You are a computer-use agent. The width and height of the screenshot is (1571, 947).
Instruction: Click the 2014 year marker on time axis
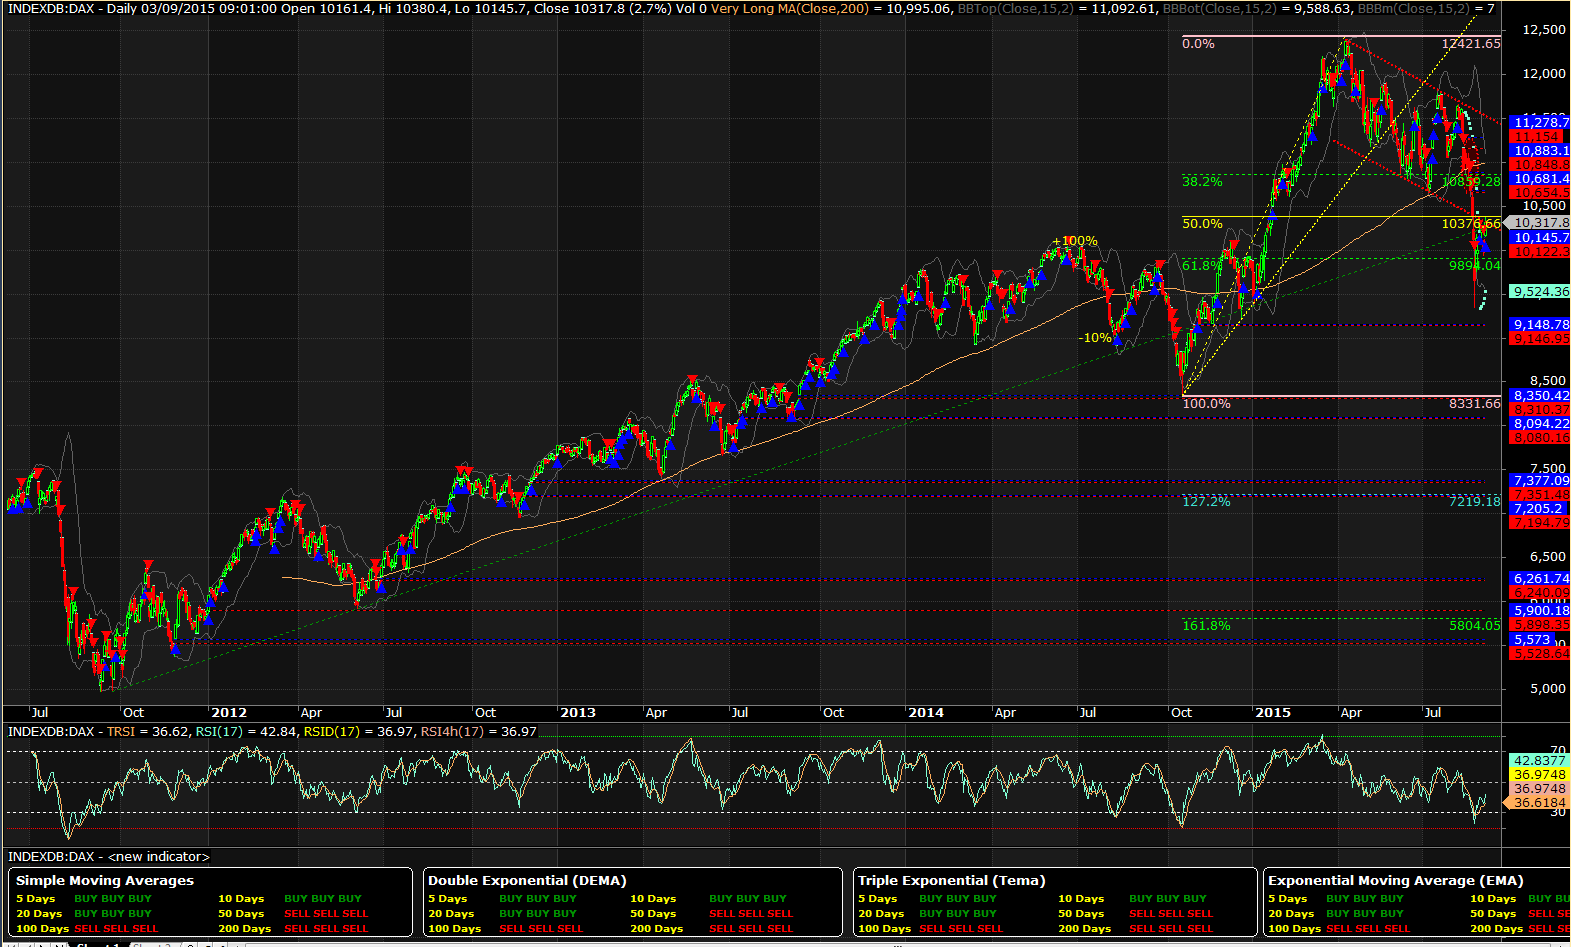pyautogui.click(x=926, y=713)
